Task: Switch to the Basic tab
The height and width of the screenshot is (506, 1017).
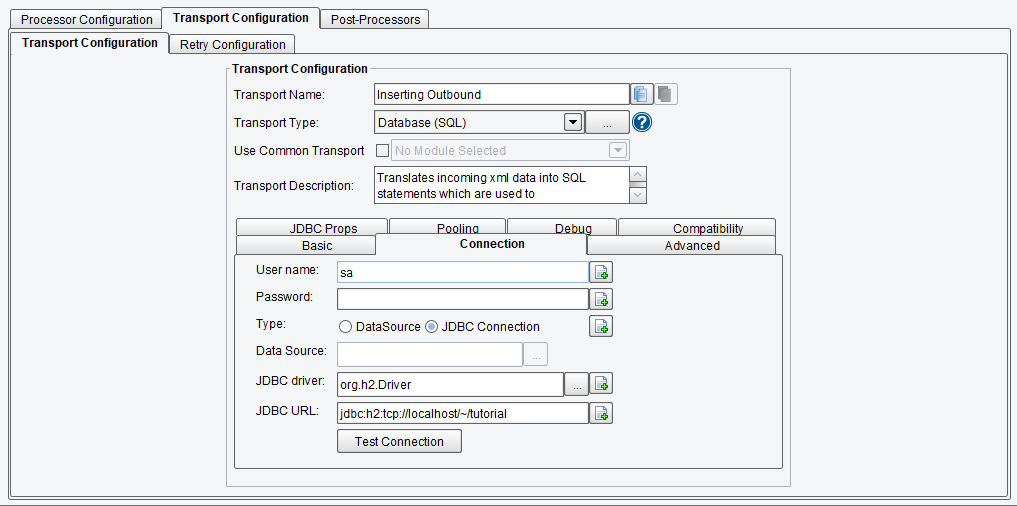Action: coord(306,245)
